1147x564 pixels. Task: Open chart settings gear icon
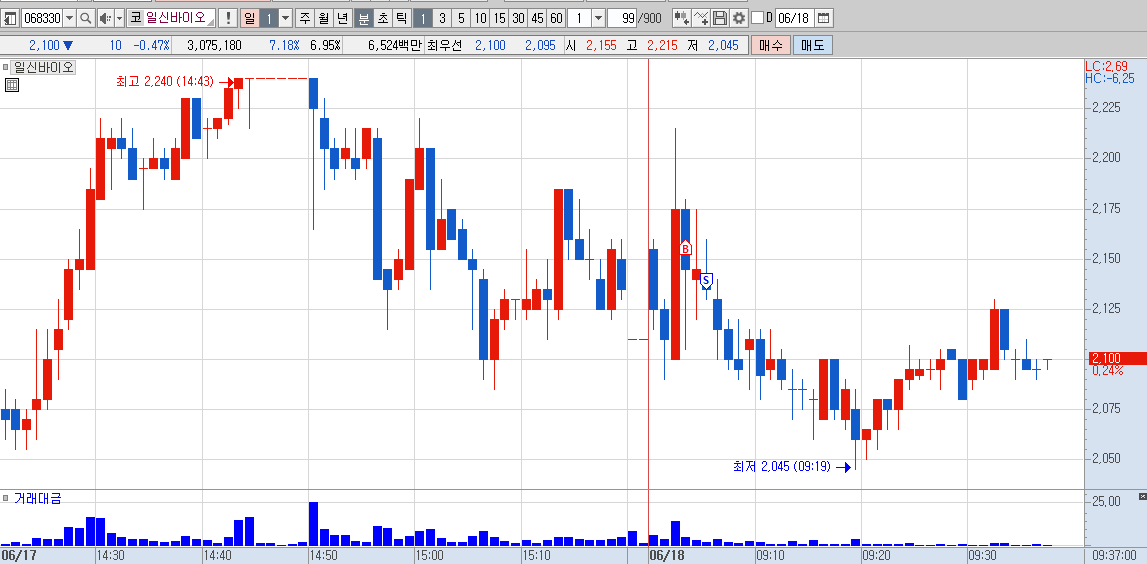[739, 18]
